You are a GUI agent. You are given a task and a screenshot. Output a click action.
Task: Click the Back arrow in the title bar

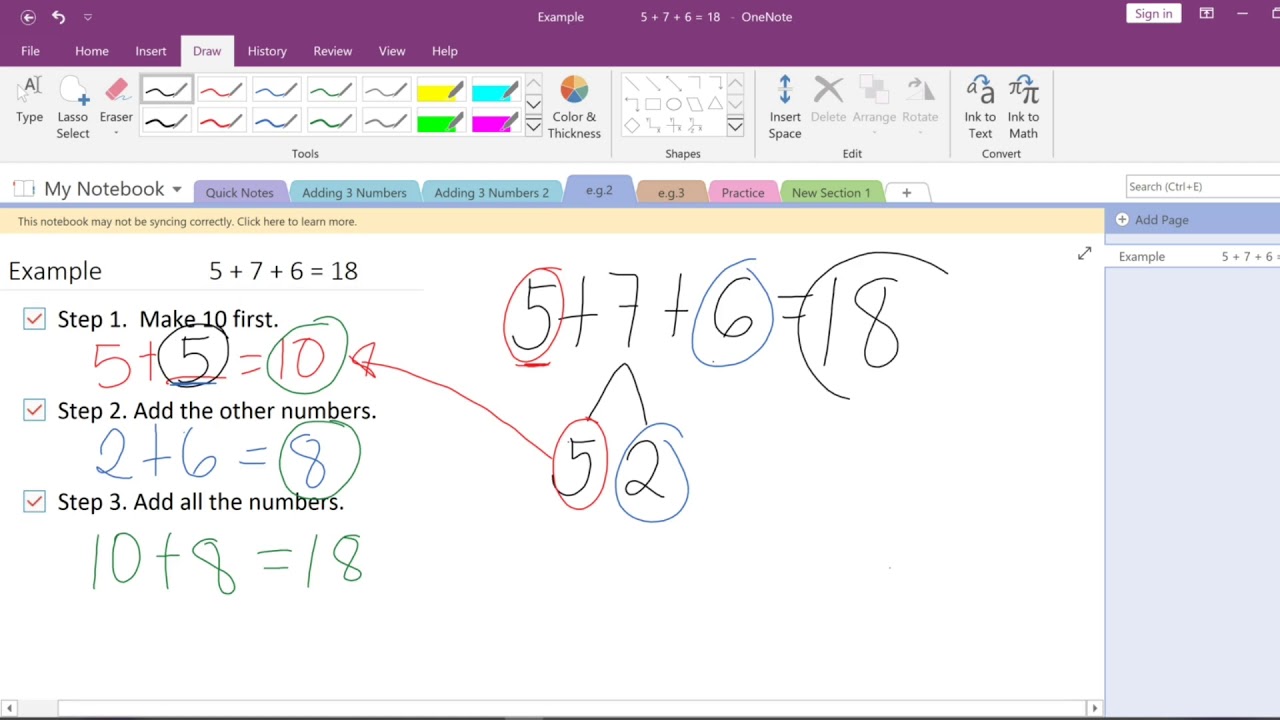pos(28,17)
